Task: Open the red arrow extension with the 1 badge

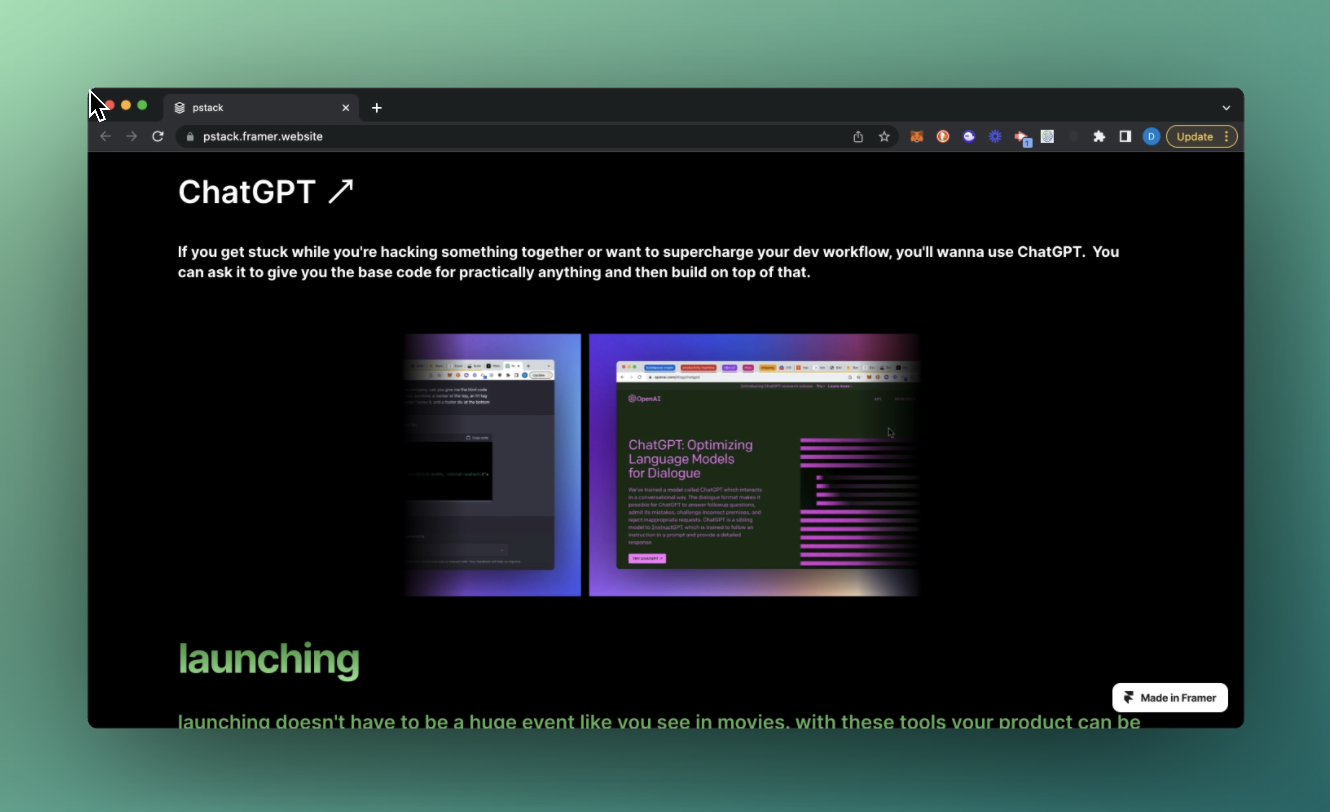Action: pyautogui.click(x=1022, y=138)
